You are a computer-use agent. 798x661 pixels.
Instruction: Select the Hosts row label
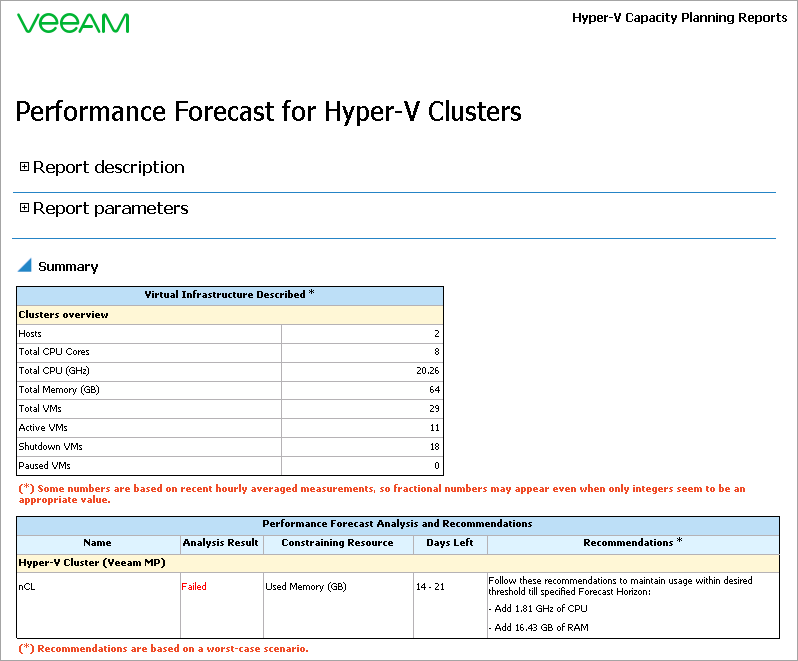(30, 334)
